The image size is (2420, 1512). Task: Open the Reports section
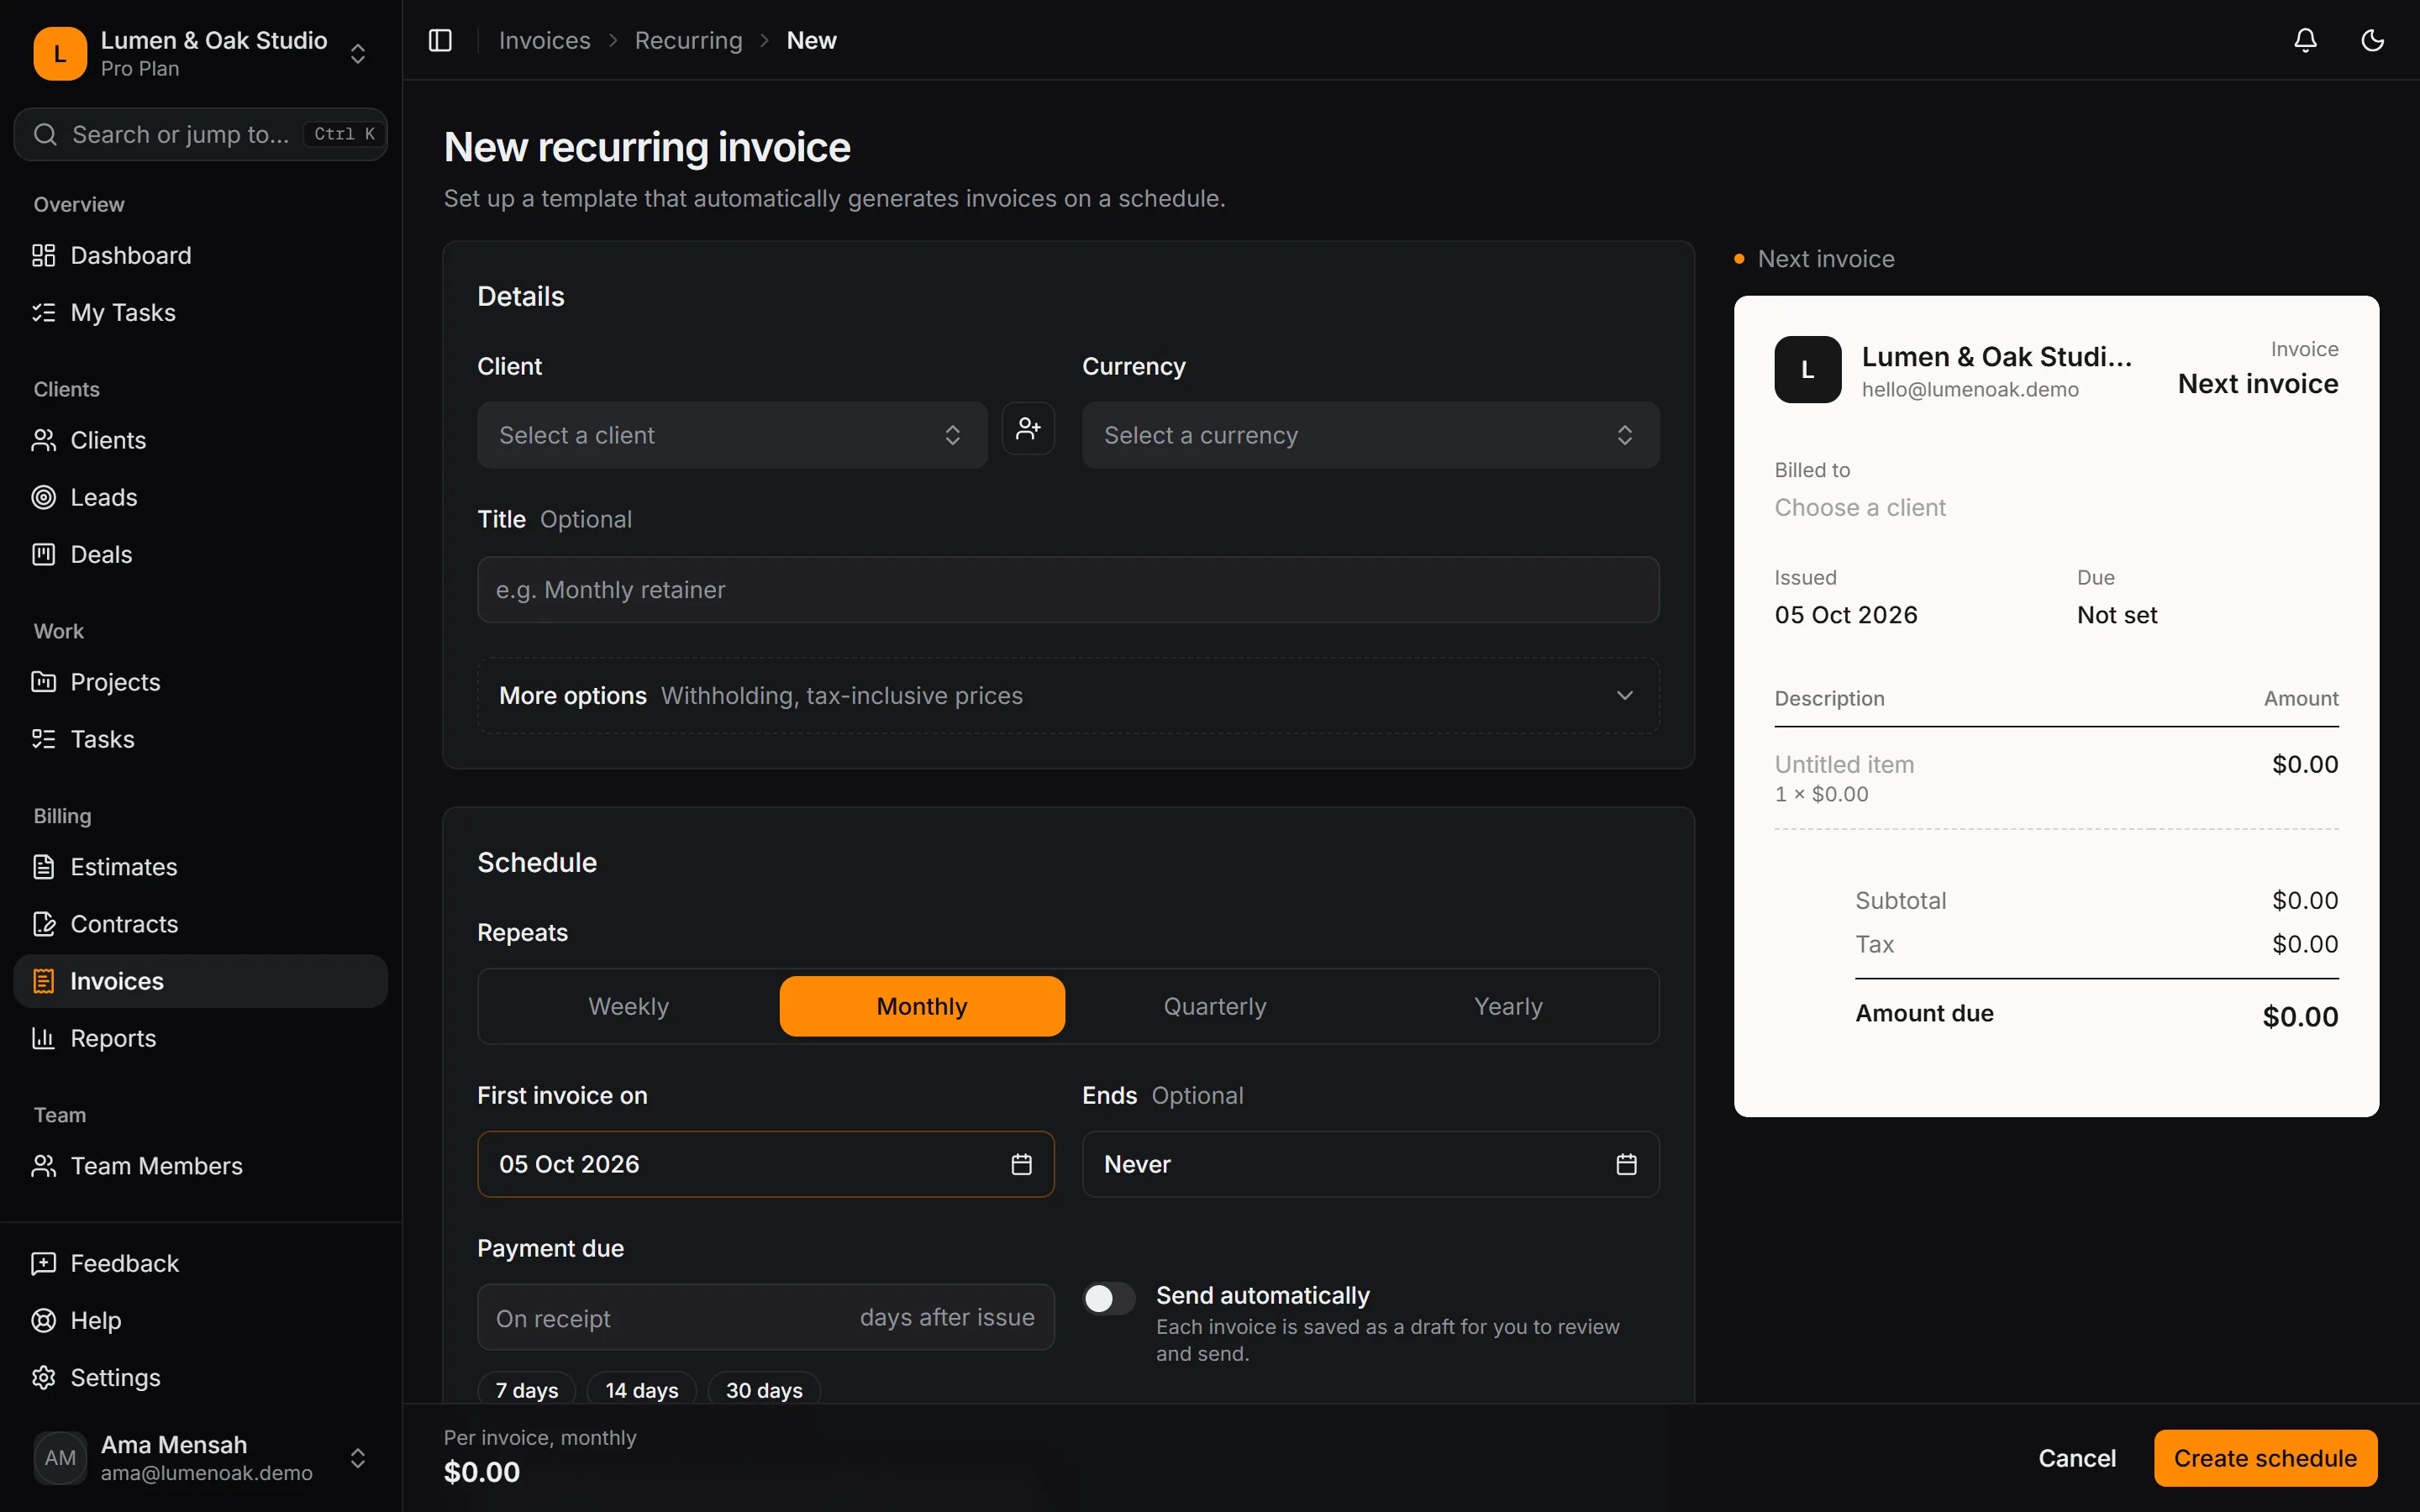pos(200,1038)
